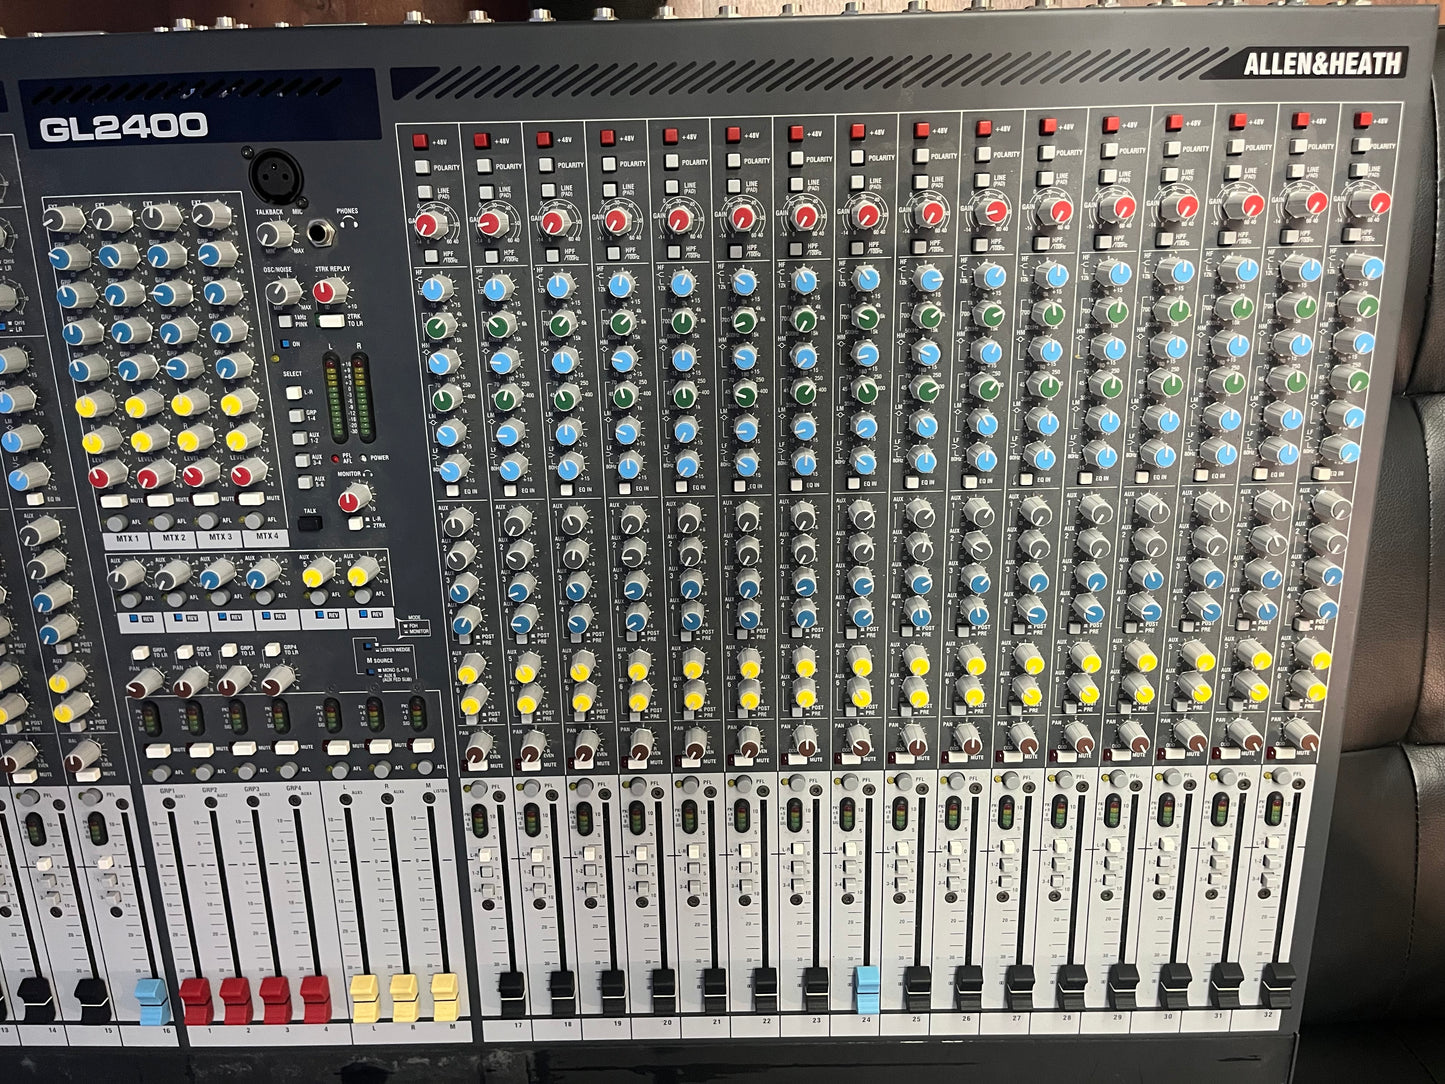
Task: Click the Allen & Heath logo
Action: (1321, 65)
